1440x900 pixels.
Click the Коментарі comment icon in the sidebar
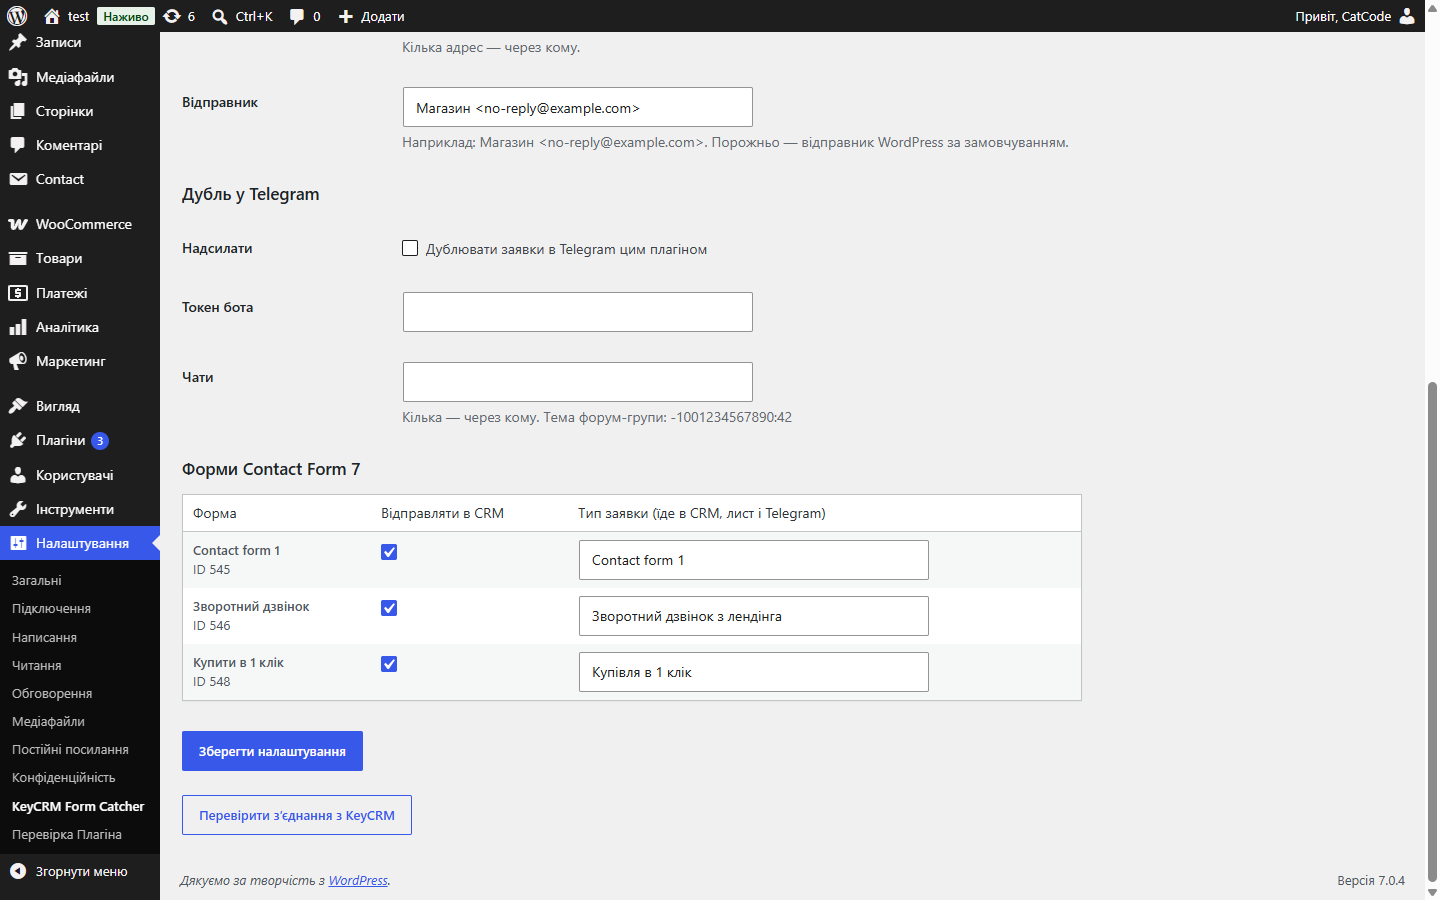18,145
